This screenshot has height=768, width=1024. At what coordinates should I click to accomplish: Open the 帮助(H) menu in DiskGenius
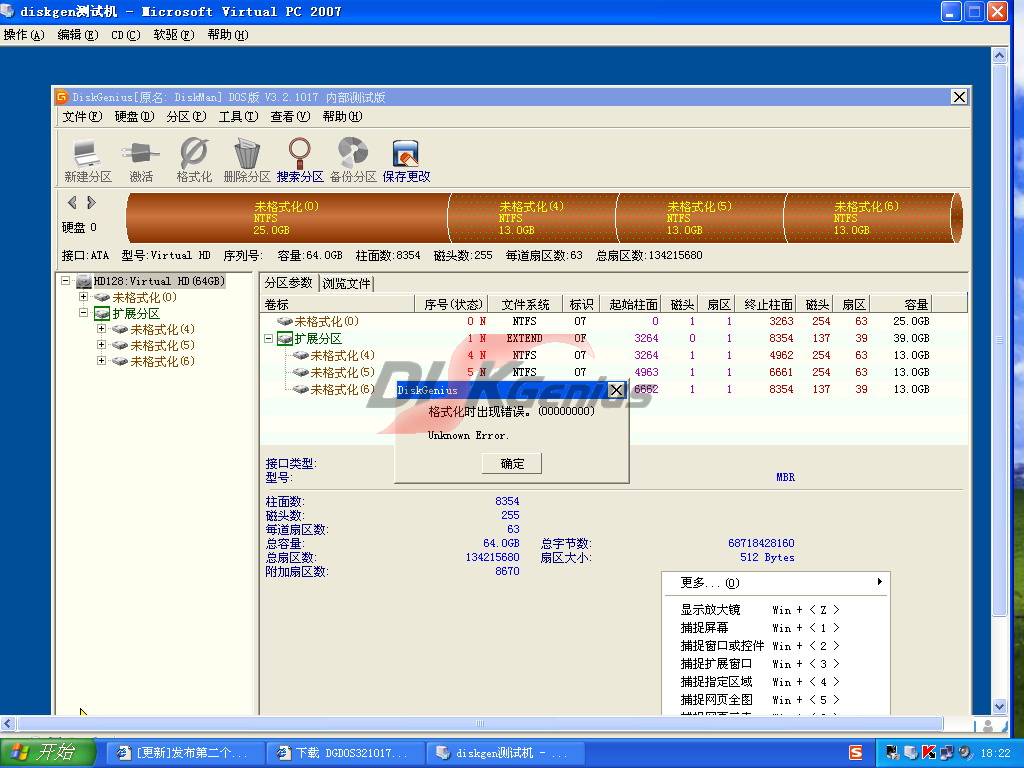[x=342, y=116]
